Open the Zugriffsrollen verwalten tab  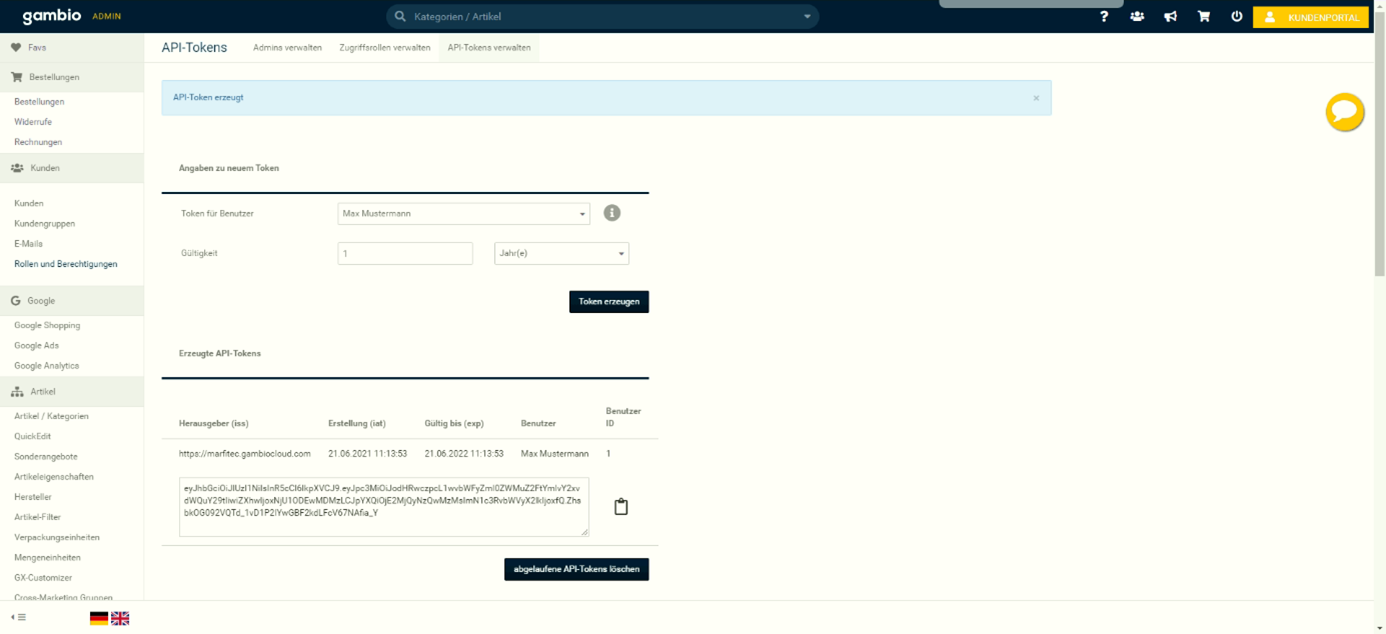pos(384,48)
